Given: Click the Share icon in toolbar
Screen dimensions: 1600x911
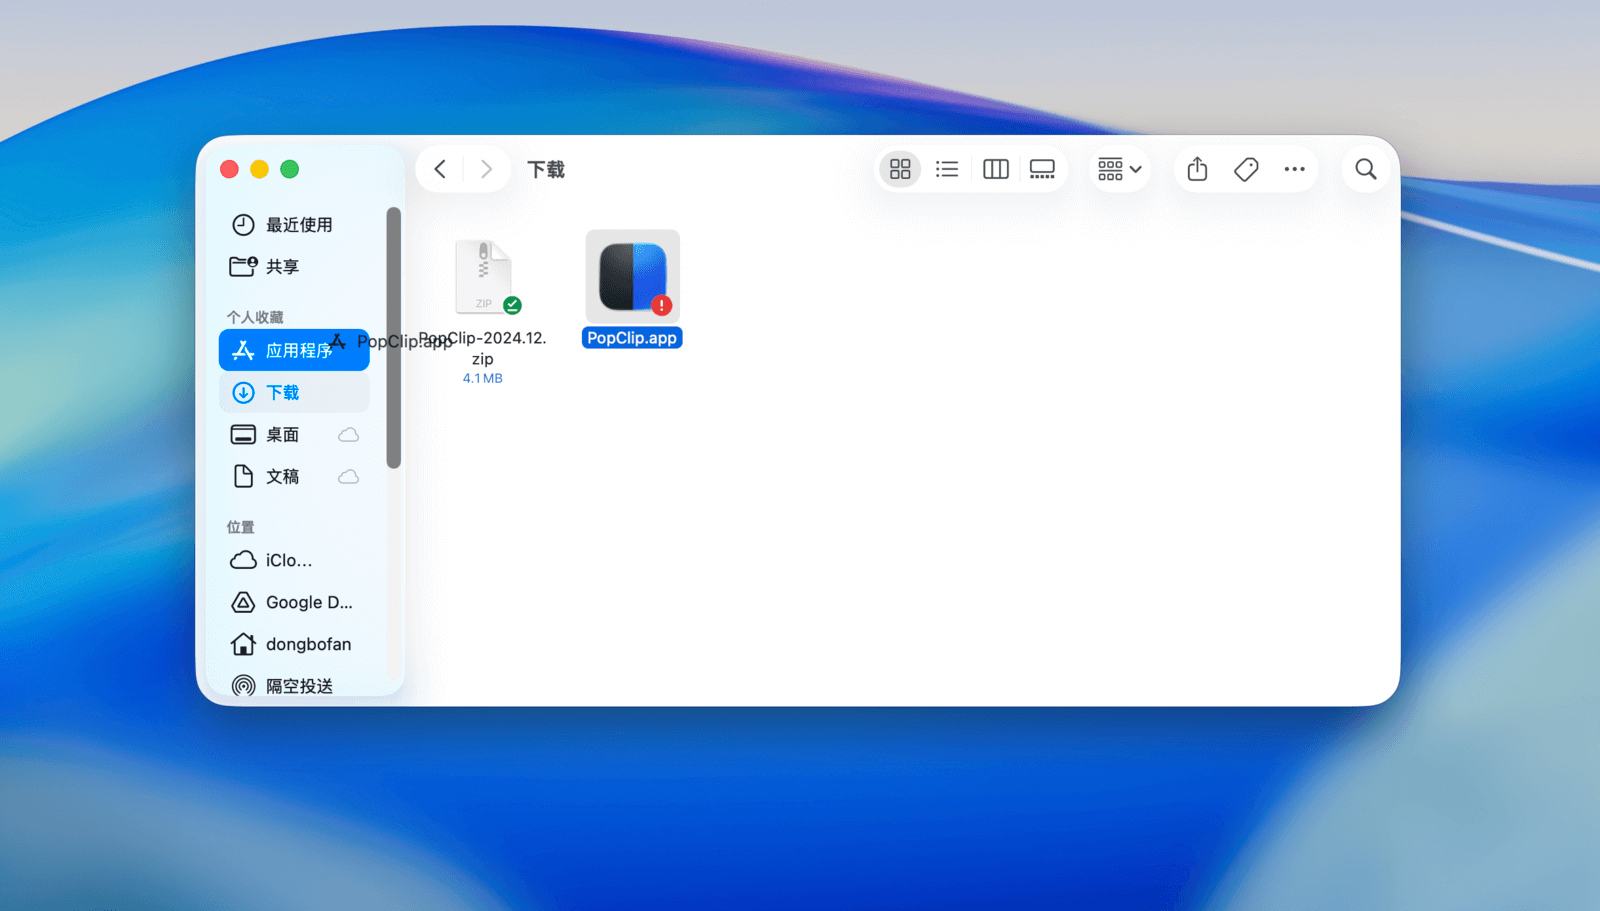Looking at the screenshot, I should [1197, 169].
